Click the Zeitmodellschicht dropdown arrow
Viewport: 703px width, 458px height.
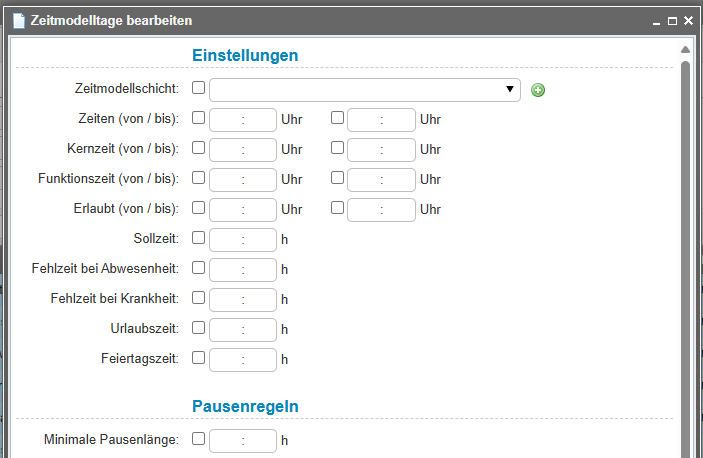pyautogui.click(x=509, y=89)
